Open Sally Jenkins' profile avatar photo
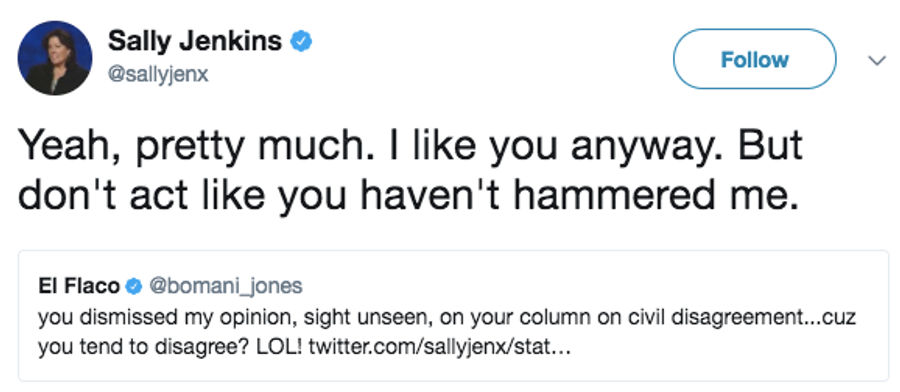 pyautogui.click(x=55, y=58)
